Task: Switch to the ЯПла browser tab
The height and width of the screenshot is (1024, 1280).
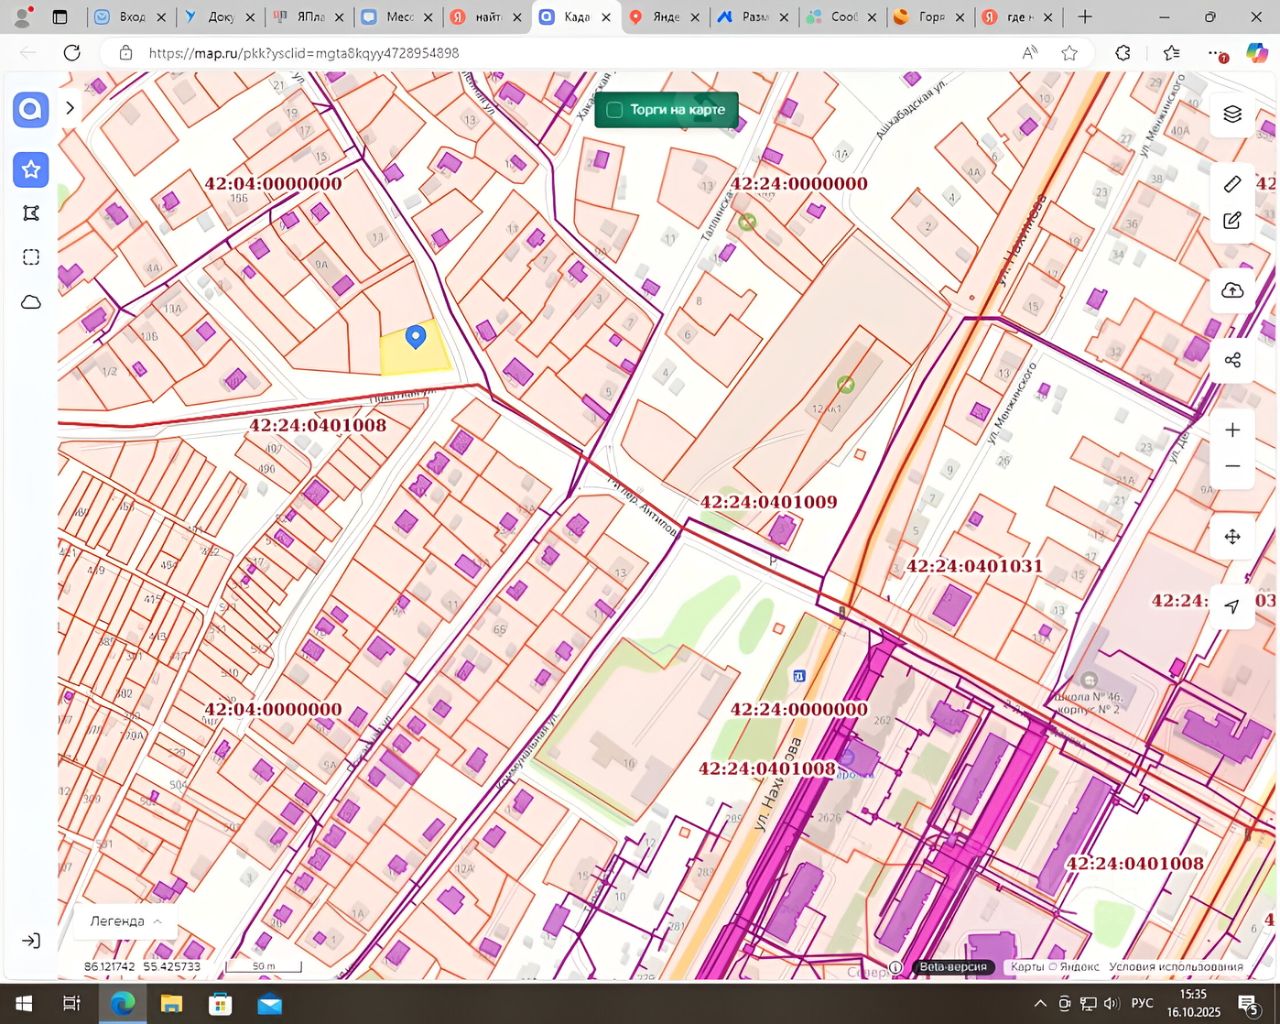Action: (310, 17)
